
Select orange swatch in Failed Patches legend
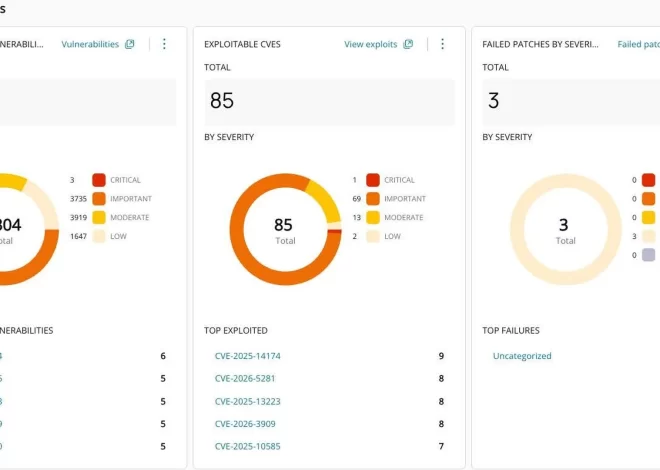click(x=648, y=199)
